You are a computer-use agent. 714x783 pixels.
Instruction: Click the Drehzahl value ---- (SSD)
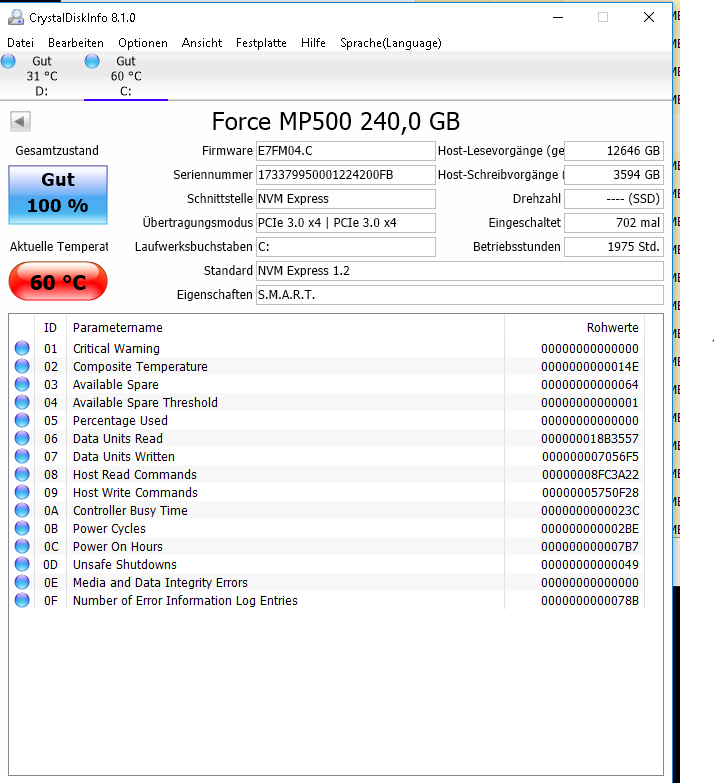[614, 199]
